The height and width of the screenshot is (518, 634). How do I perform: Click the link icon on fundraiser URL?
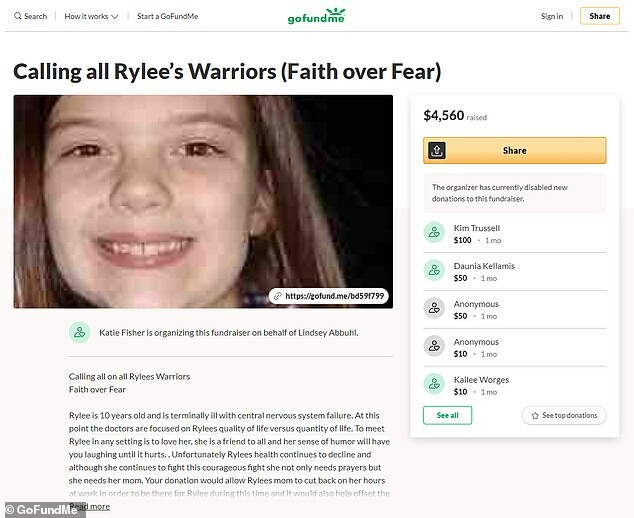pos(278,296)
